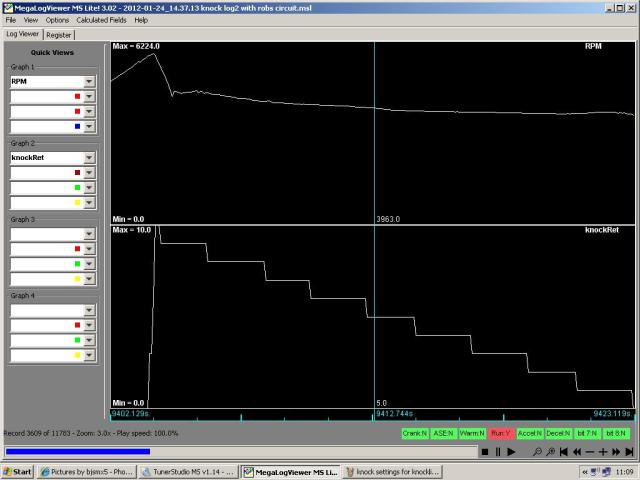The height and width of the screenshot is (480, 640).
Task: Click the blue playback progress bar
Action: [78, 451]
